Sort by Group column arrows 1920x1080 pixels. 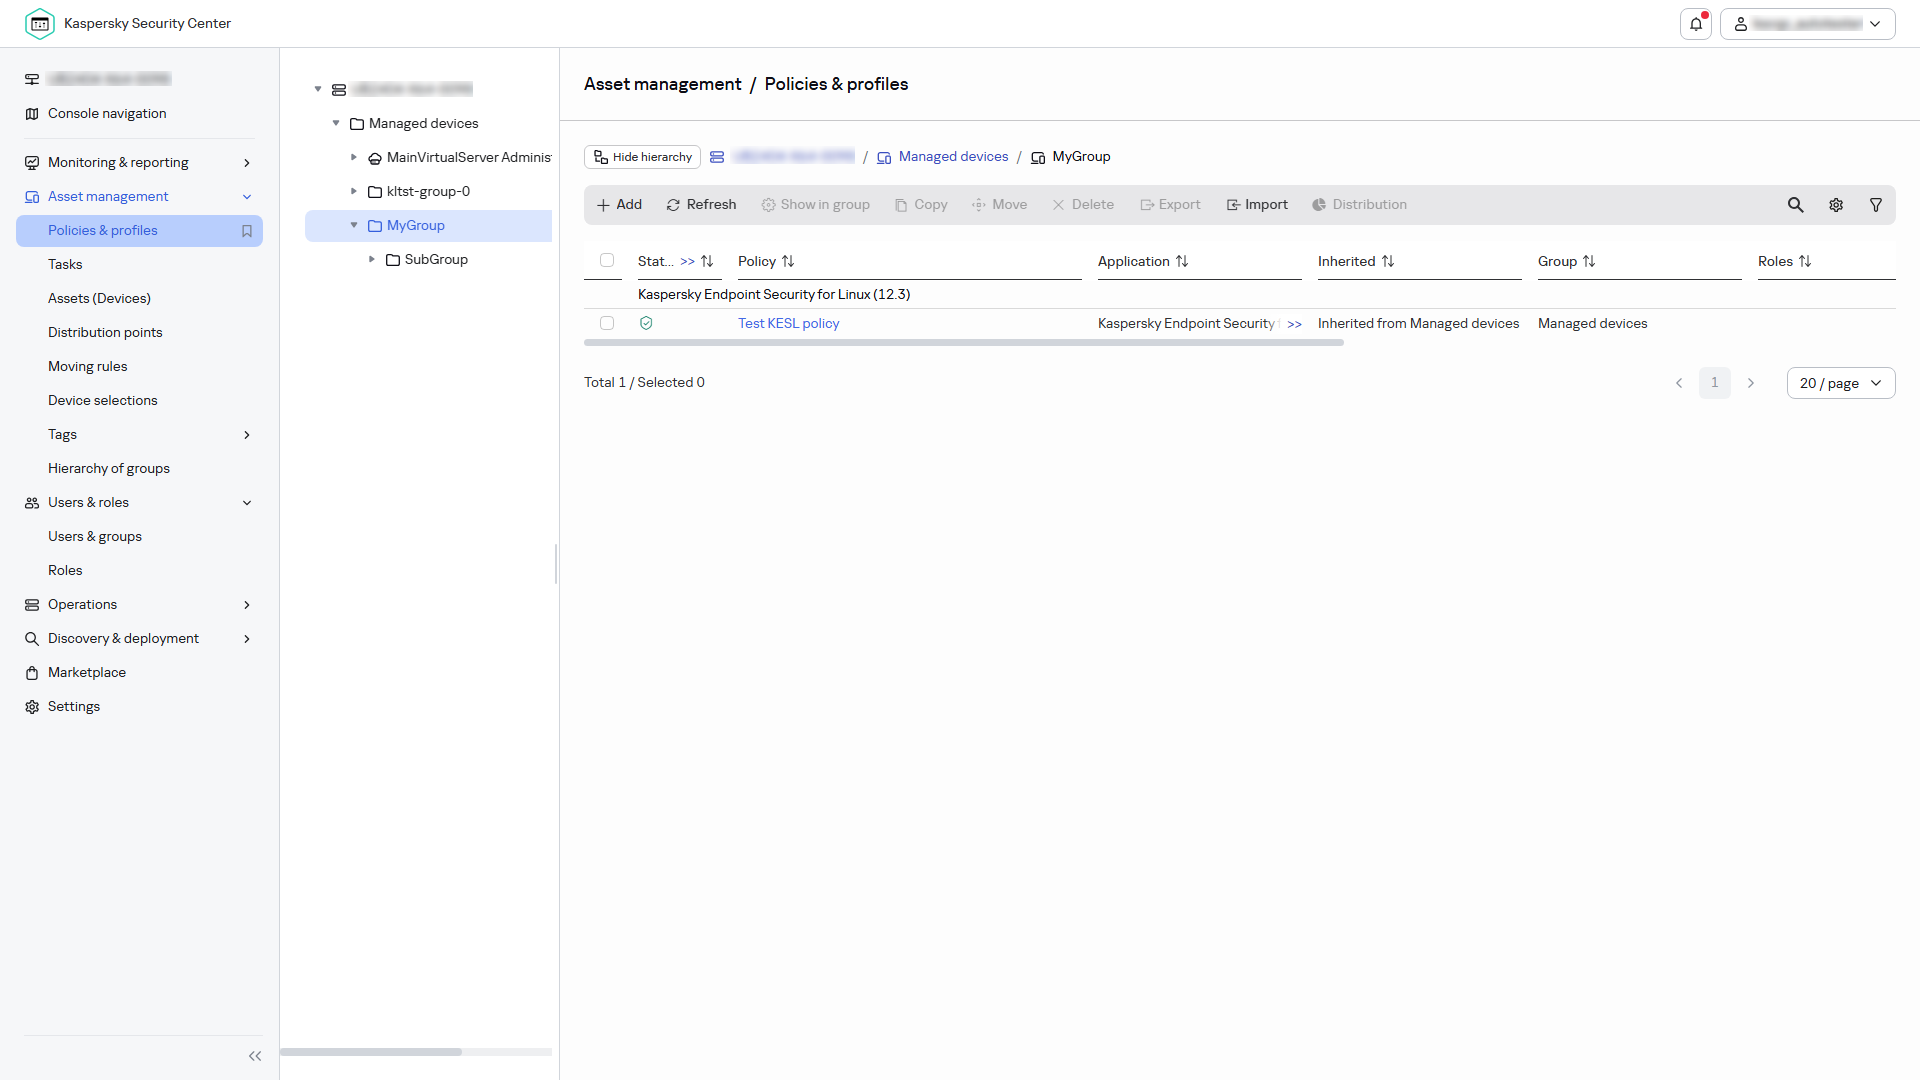pyautogui.click(x=1589, y=261)
